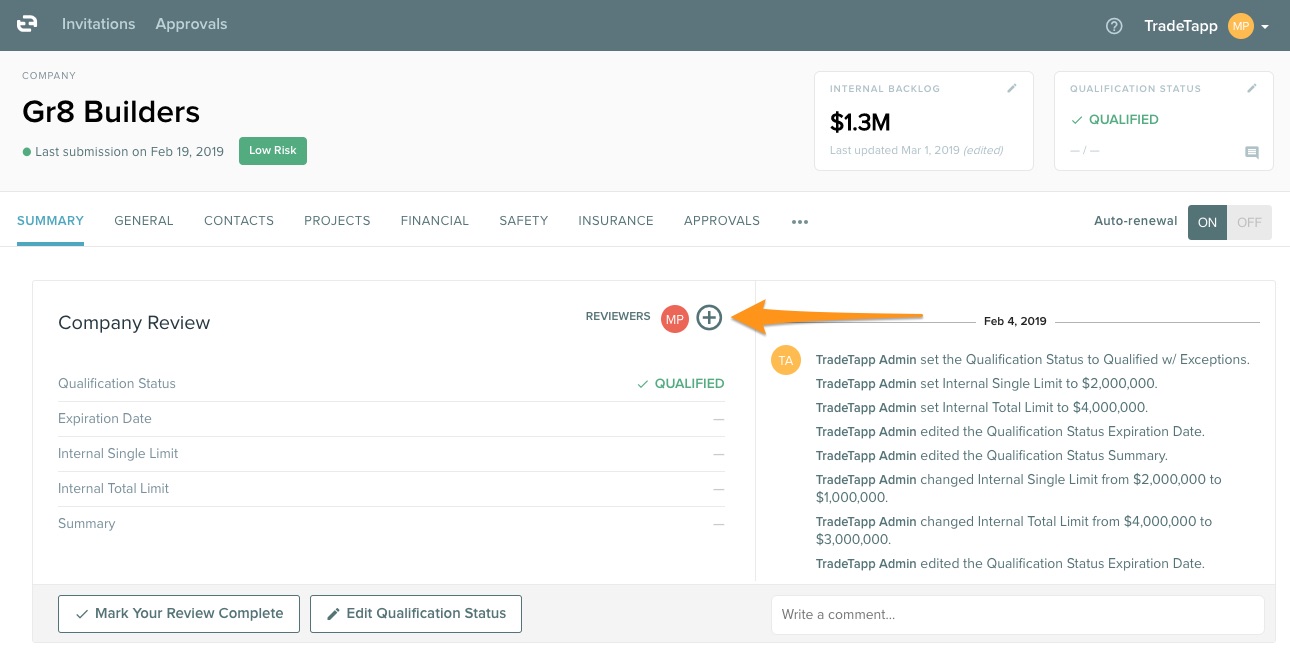Switch Auto-renewal to OFF
The height and width of the screenshot is (655, 1290).
(x=1249, y=222)
